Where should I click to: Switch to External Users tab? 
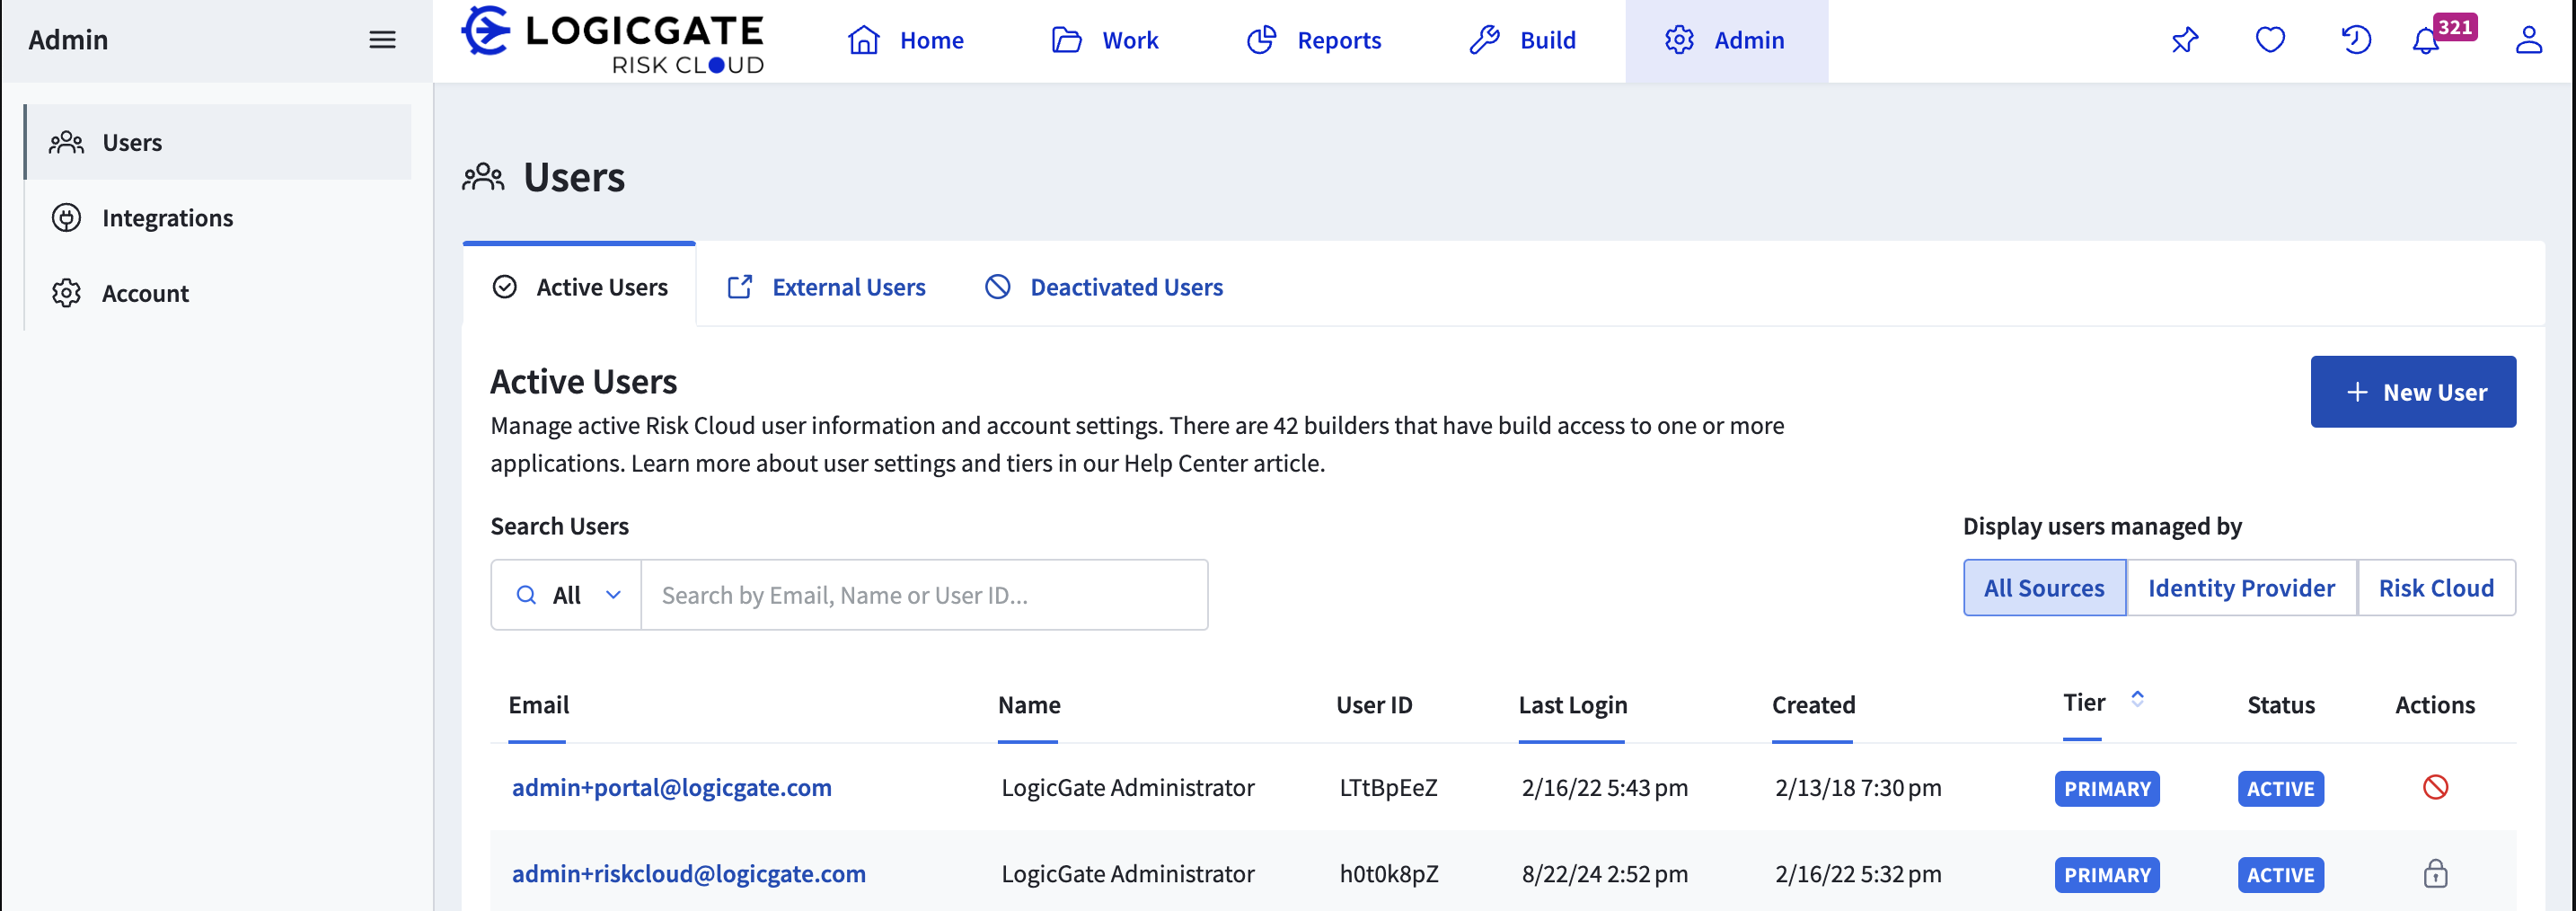[x=826, y=287]
